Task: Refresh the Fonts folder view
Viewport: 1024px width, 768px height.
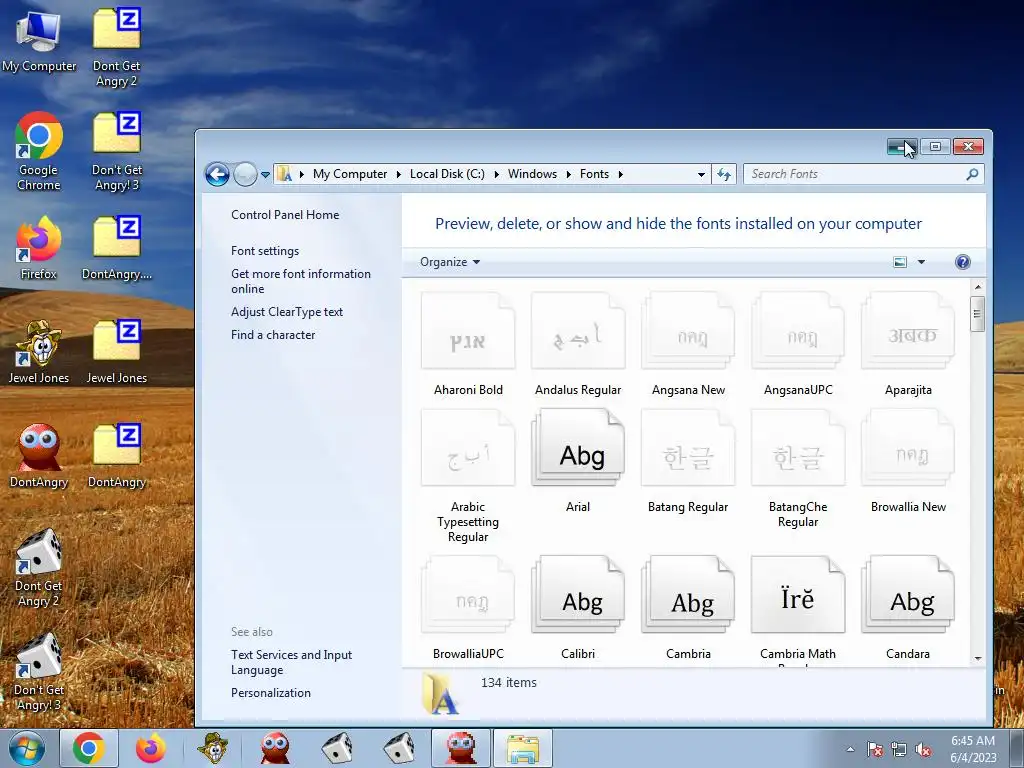Action: point(724,174)
